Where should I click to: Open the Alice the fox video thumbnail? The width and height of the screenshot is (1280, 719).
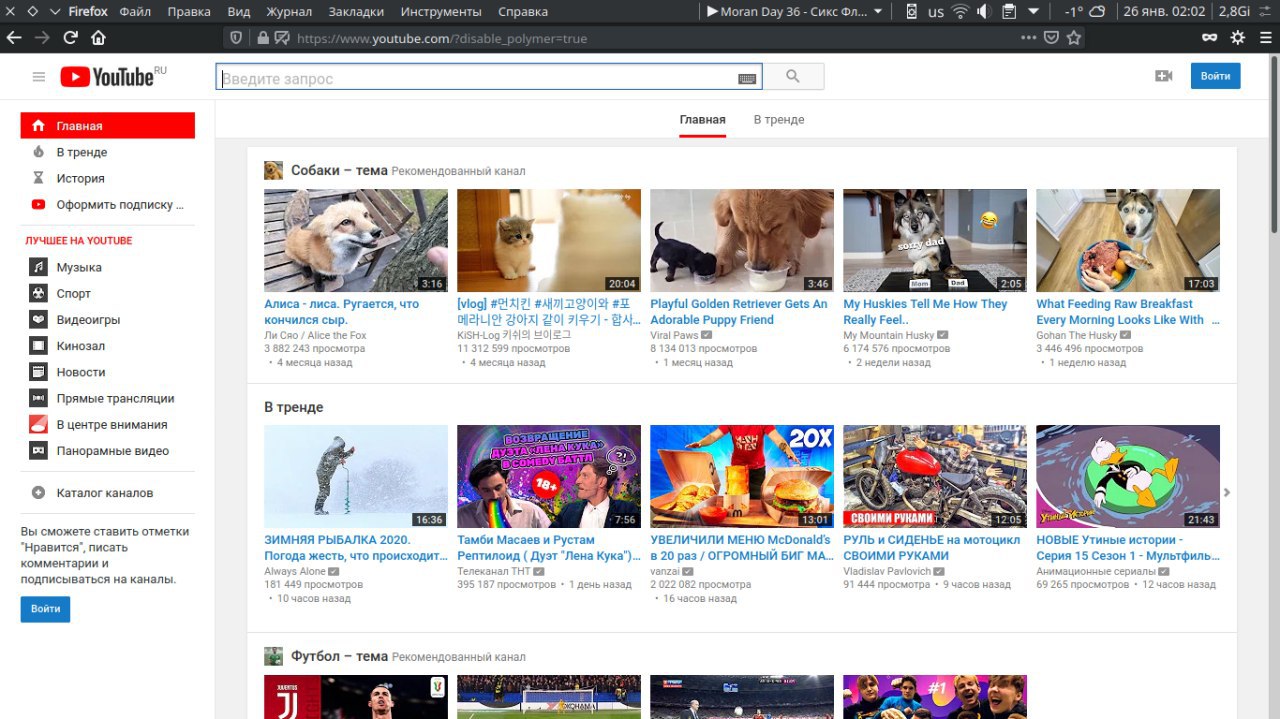click(x=356, y=240)
